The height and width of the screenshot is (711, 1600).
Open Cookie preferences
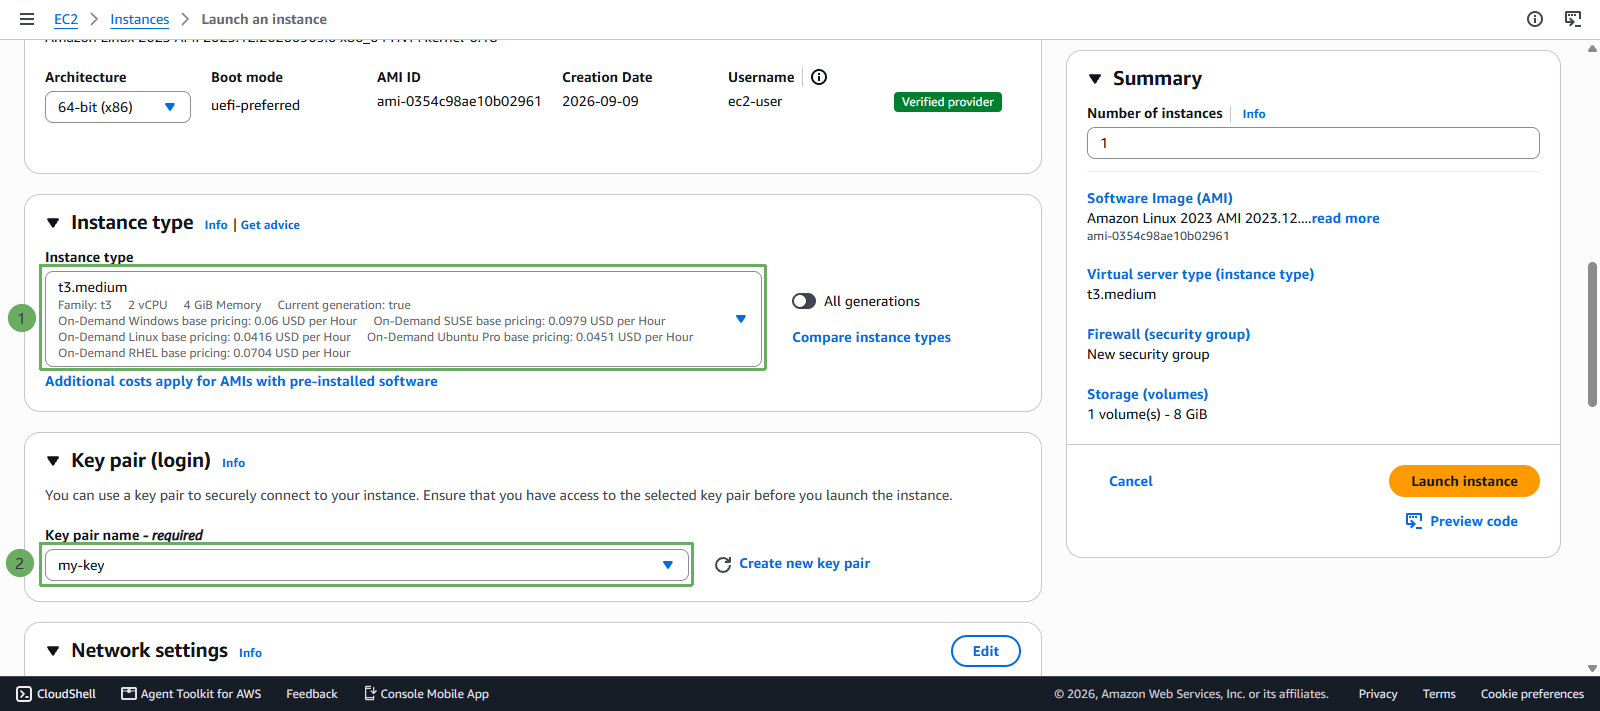pyautogui.click(x=1532, y=694)
